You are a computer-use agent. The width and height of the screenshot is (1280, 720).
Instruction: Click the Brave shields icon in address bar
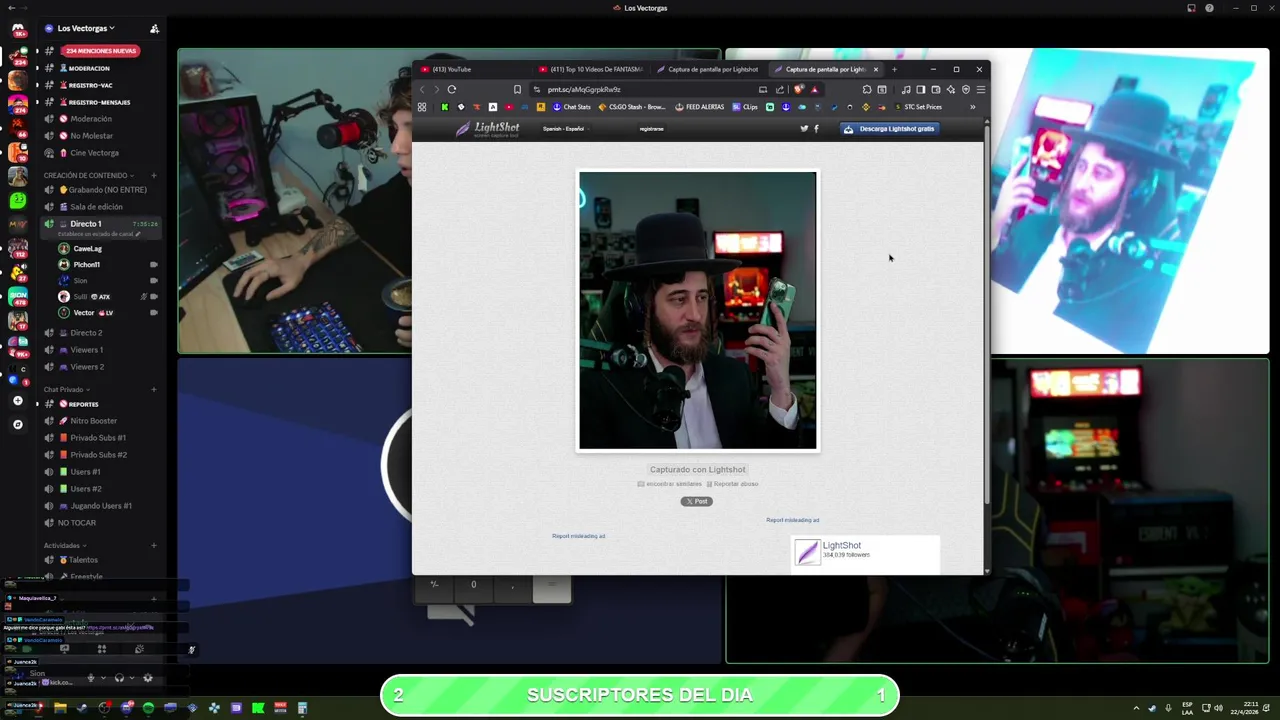(x=798, y=89)
